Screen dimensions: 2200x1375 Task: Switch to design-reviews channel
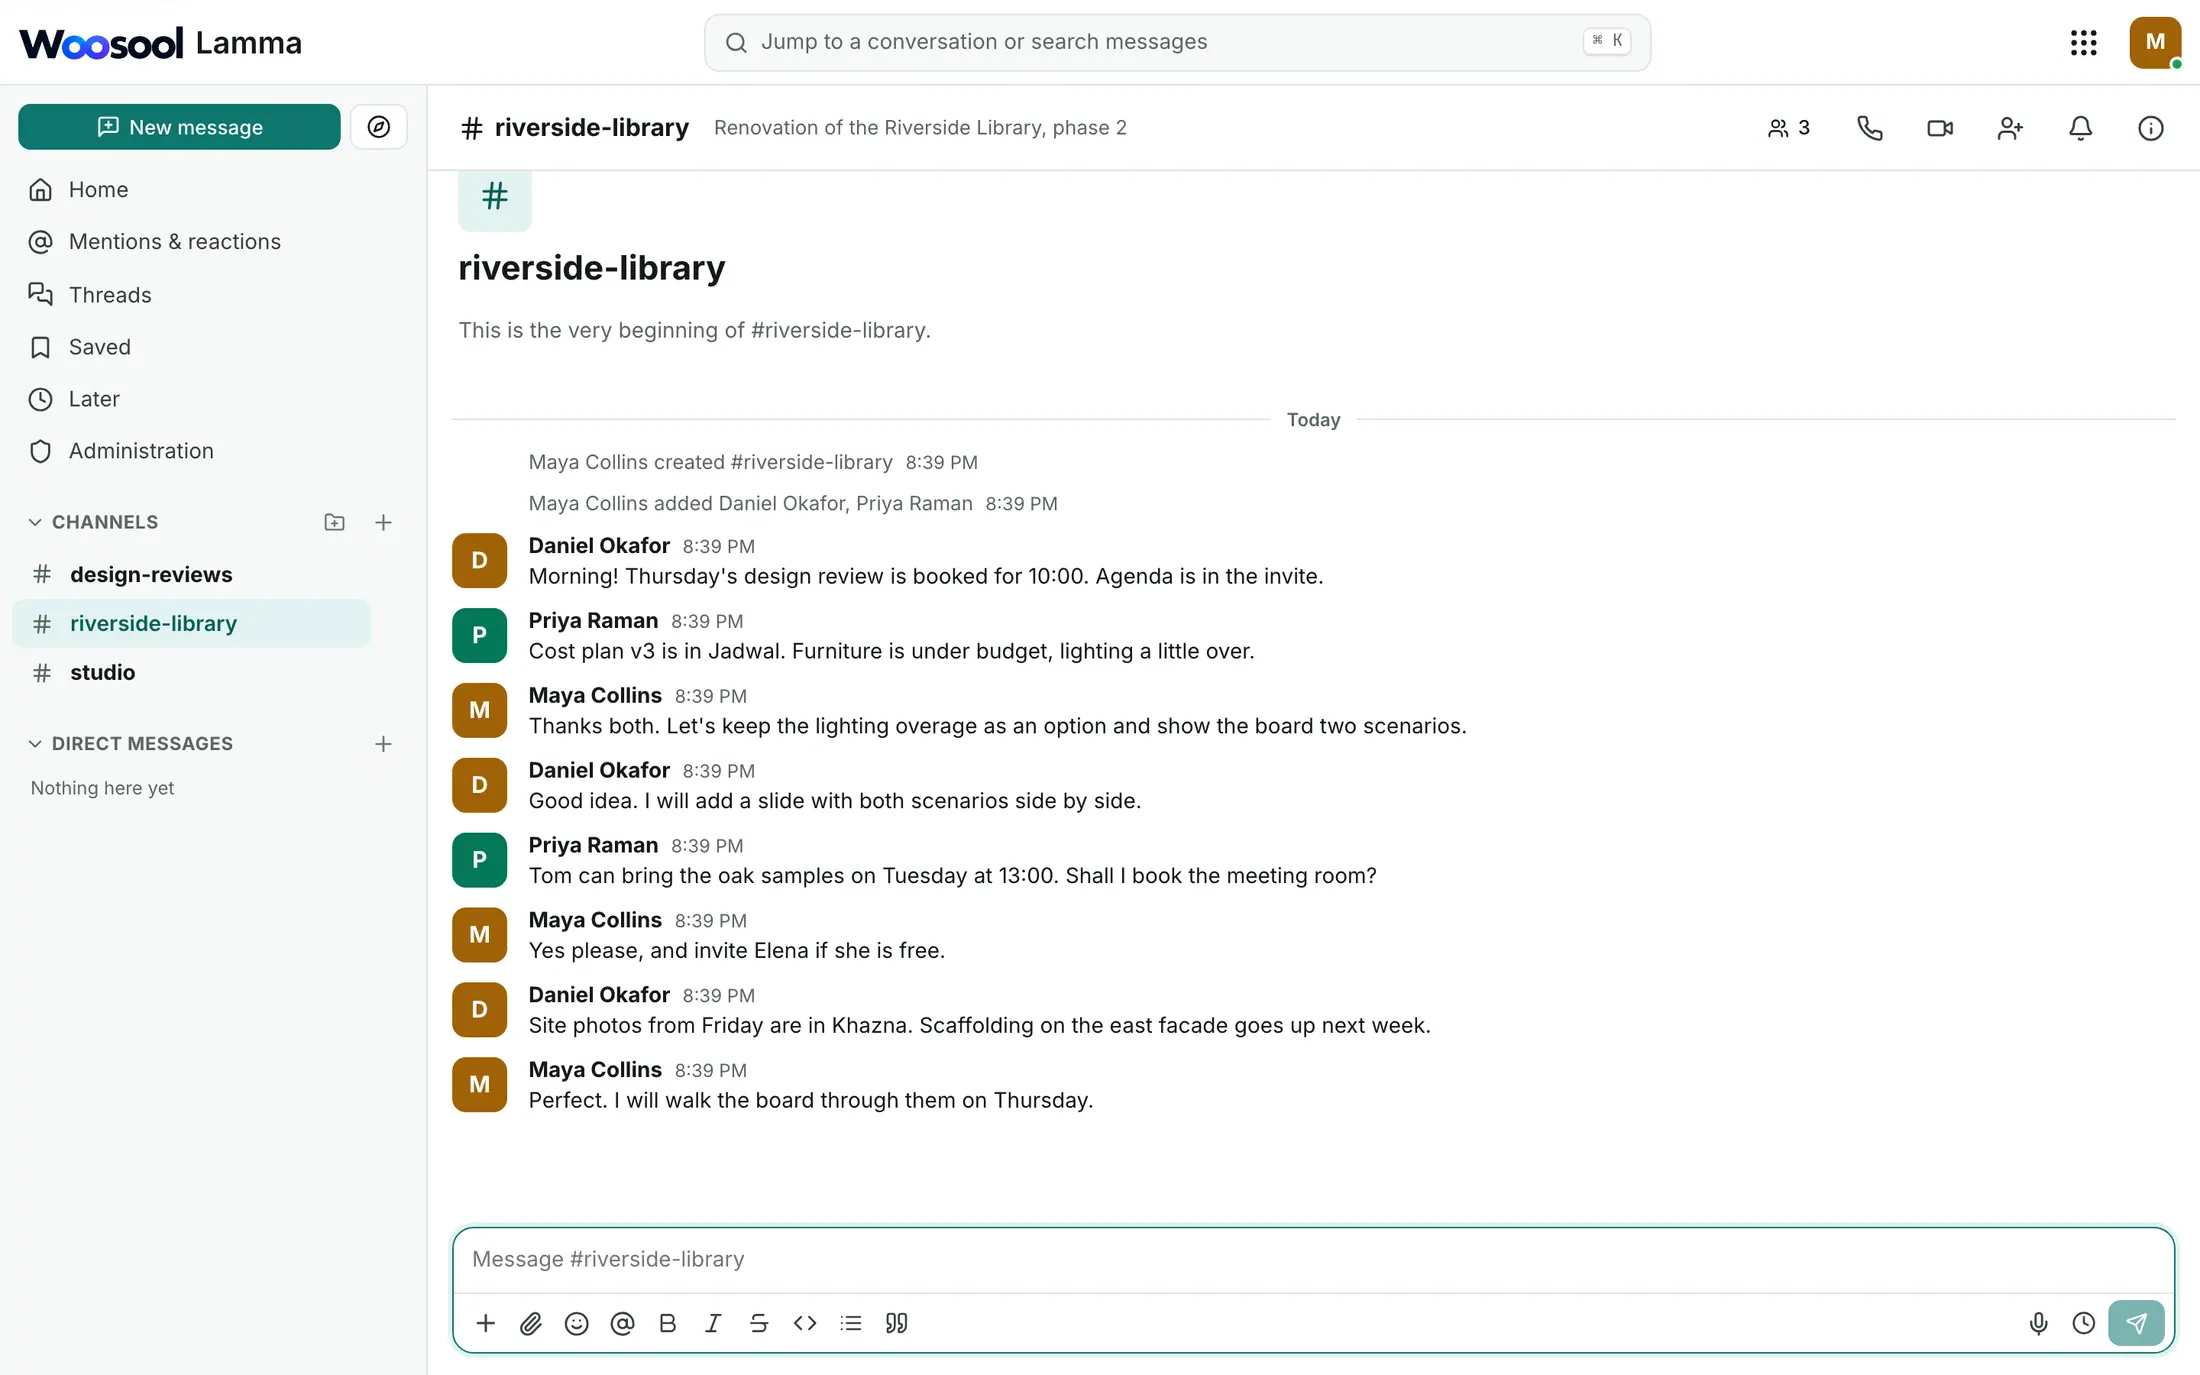point(191,574)
